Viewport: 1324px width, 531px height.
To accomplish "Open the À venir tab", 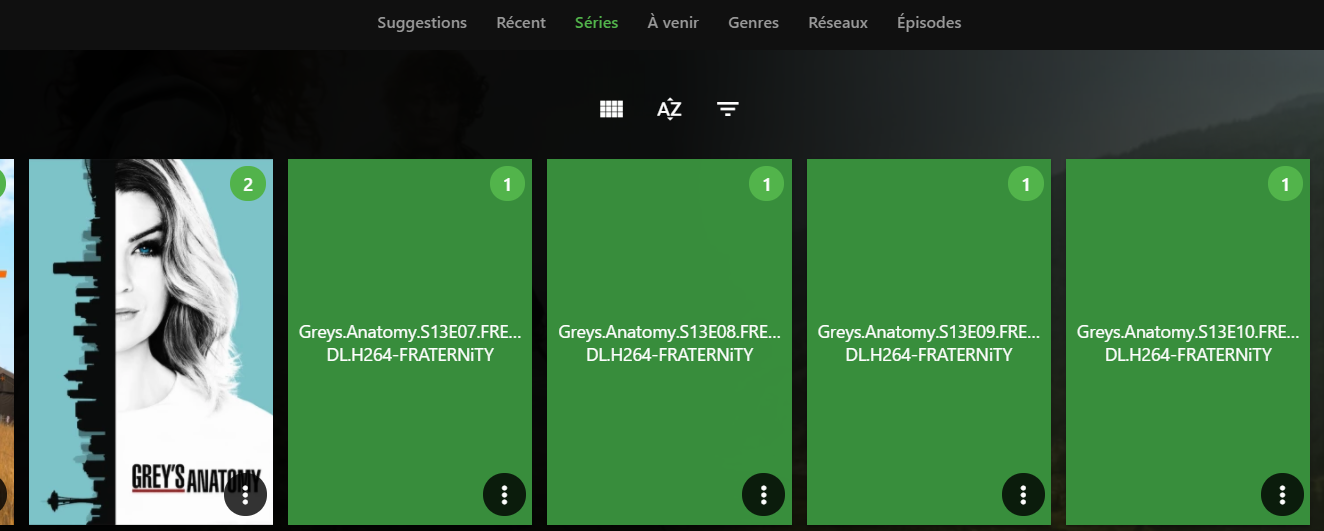I will 673,22.
